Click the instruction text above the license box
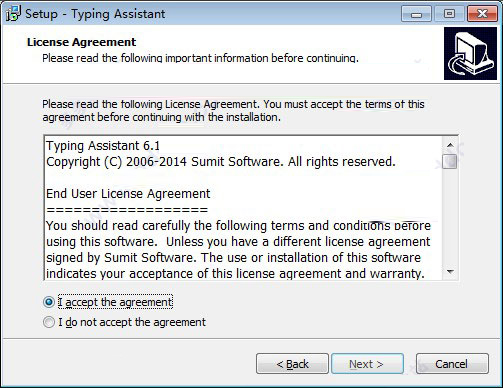This screenshot has height=388, width=503. (233, 111)
